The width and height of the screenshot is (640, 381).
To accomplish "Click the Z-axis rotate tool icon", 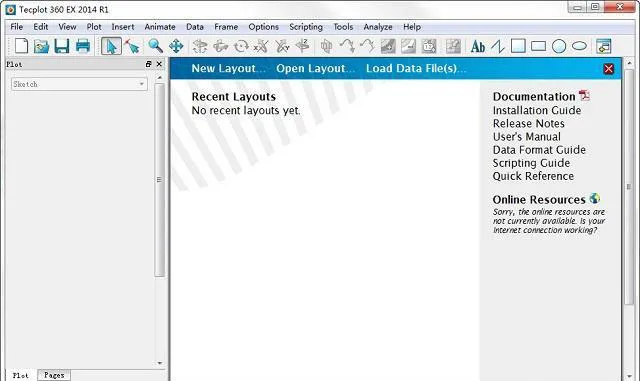I will click(302, 46).
